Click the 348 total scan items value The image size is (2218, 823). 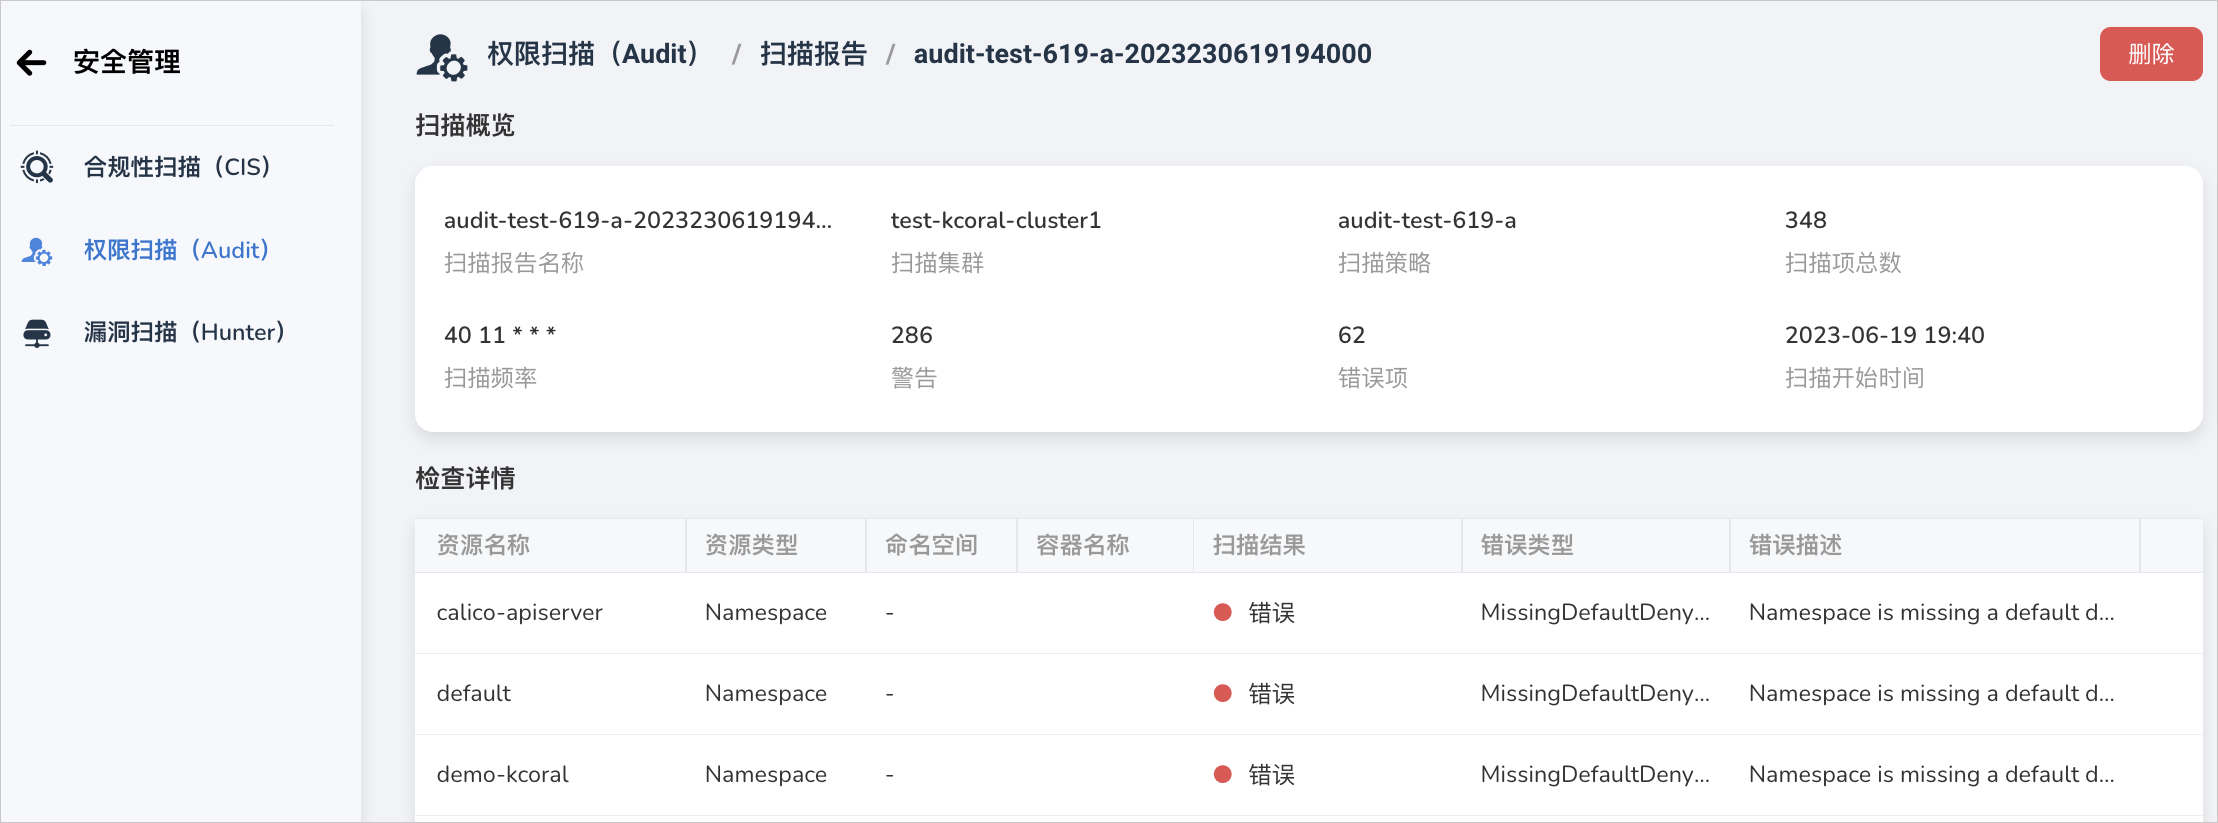1806,220
